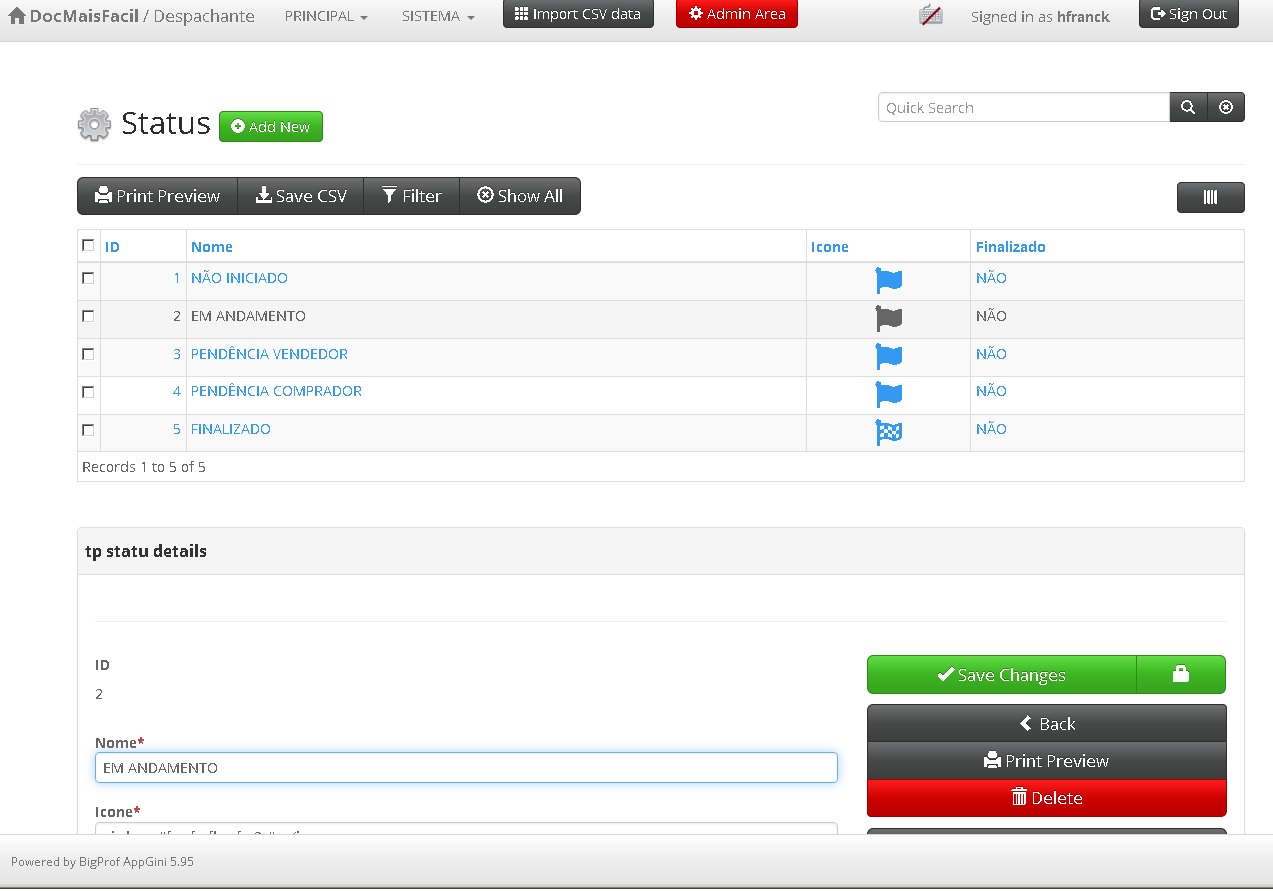Click Show All button

(520, 196)
